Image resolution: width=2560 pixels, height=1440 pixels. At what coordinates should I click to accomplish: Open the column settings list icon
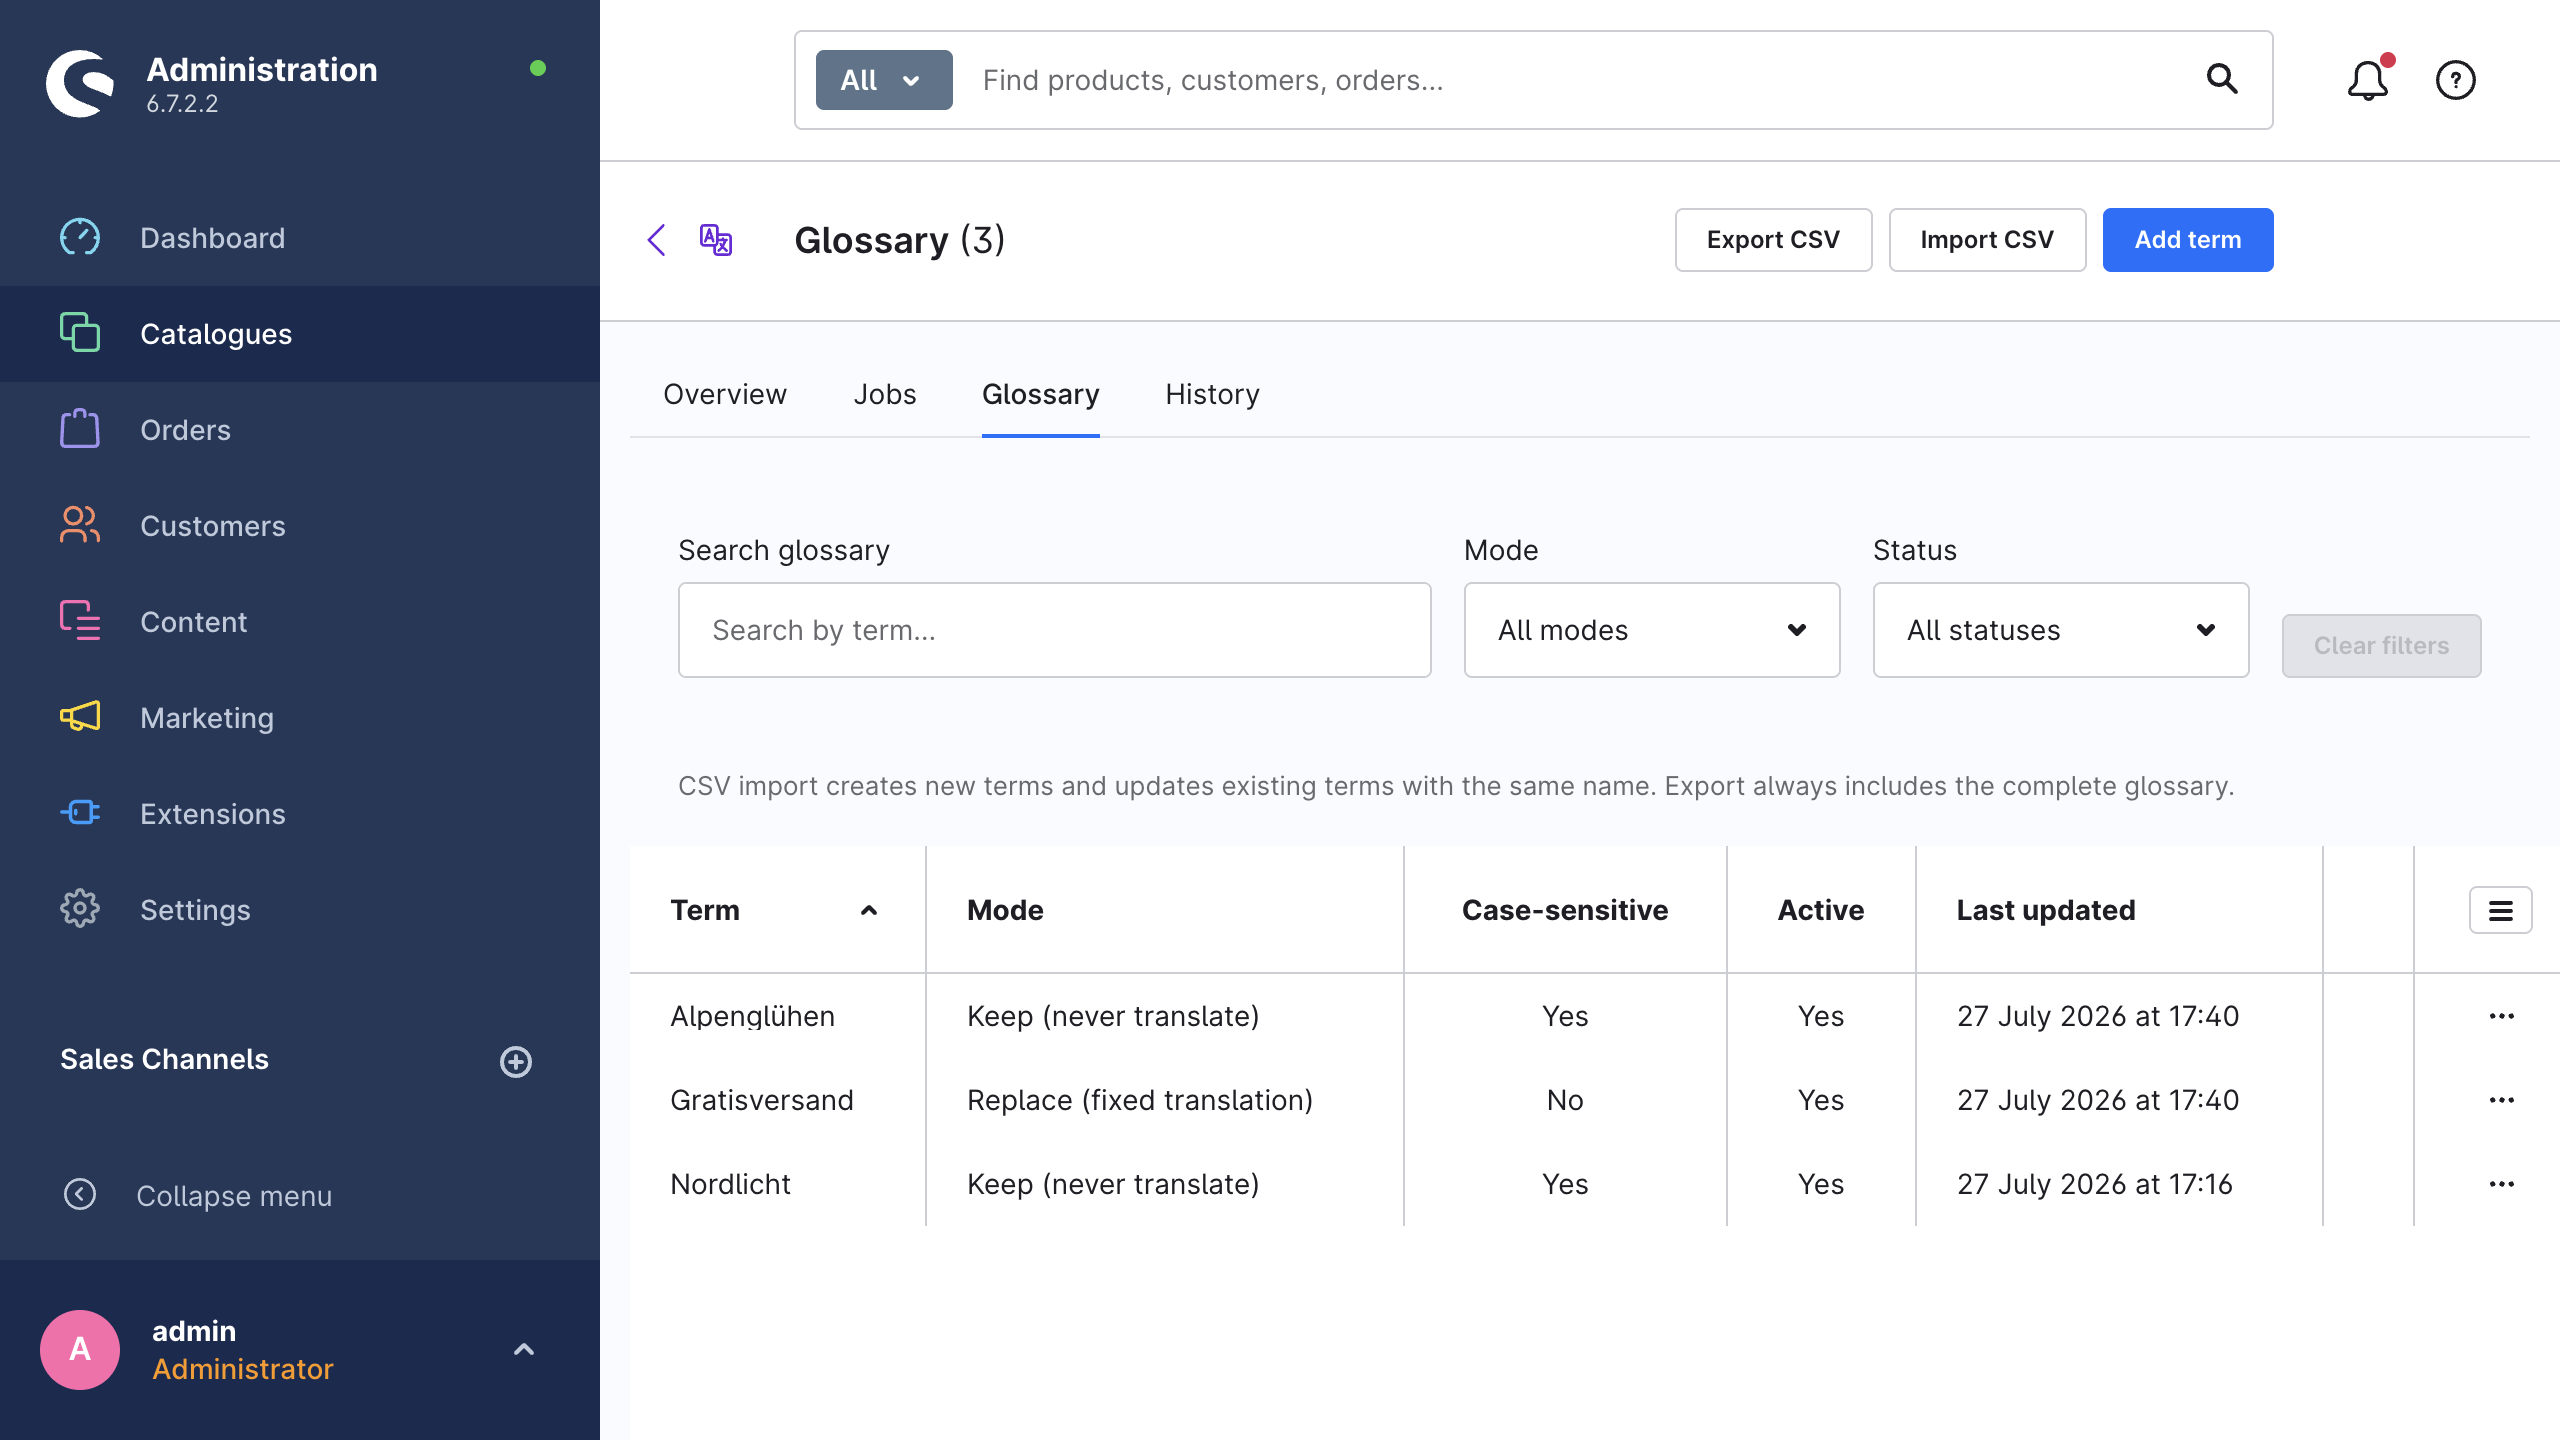point(2501,910)
